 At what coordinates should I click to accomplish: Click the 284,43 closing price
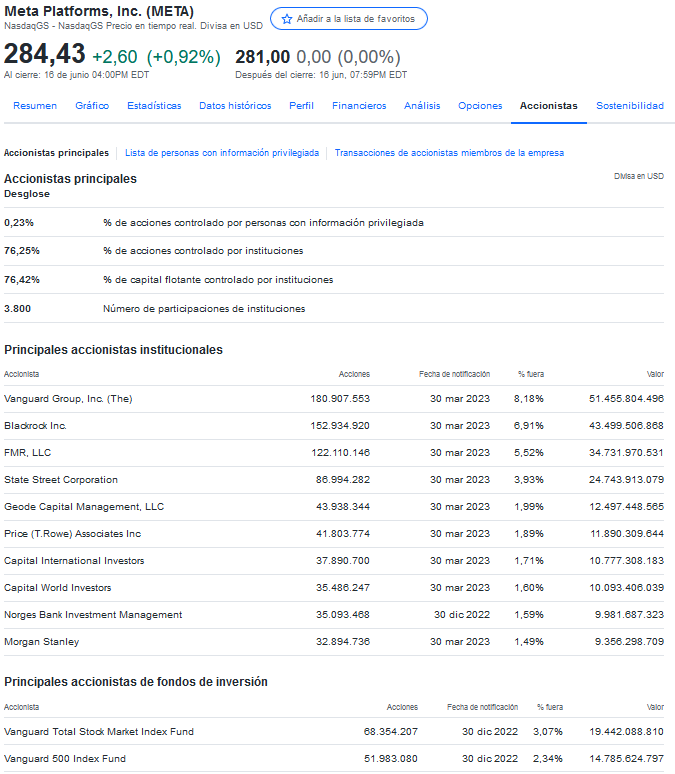(44, 53)
